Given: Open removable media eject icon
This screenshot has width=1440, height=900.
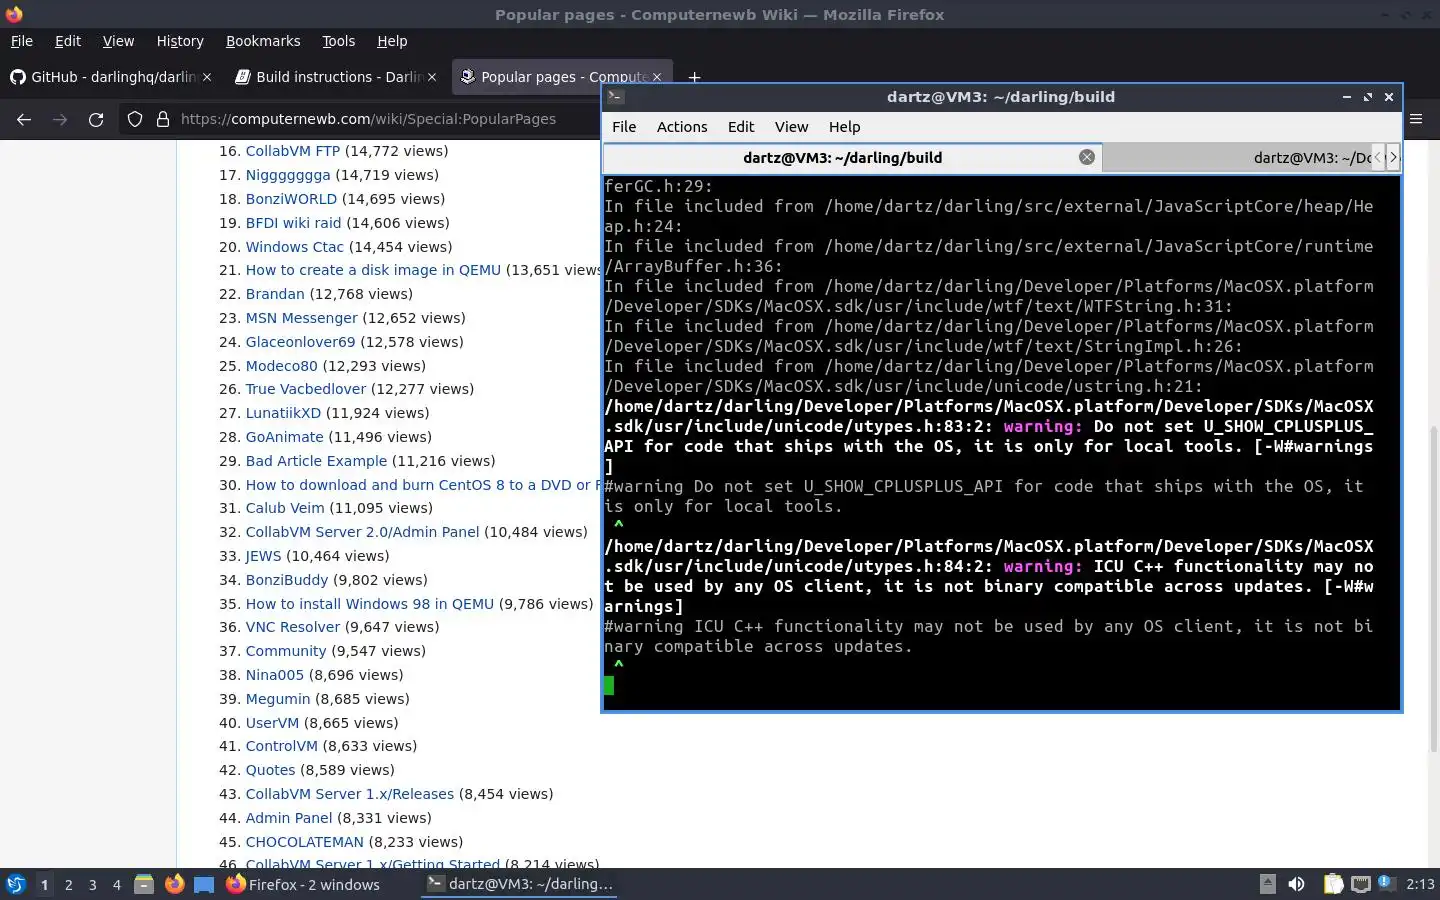Looking at the screenshot, I should [x=1267, y=884].
